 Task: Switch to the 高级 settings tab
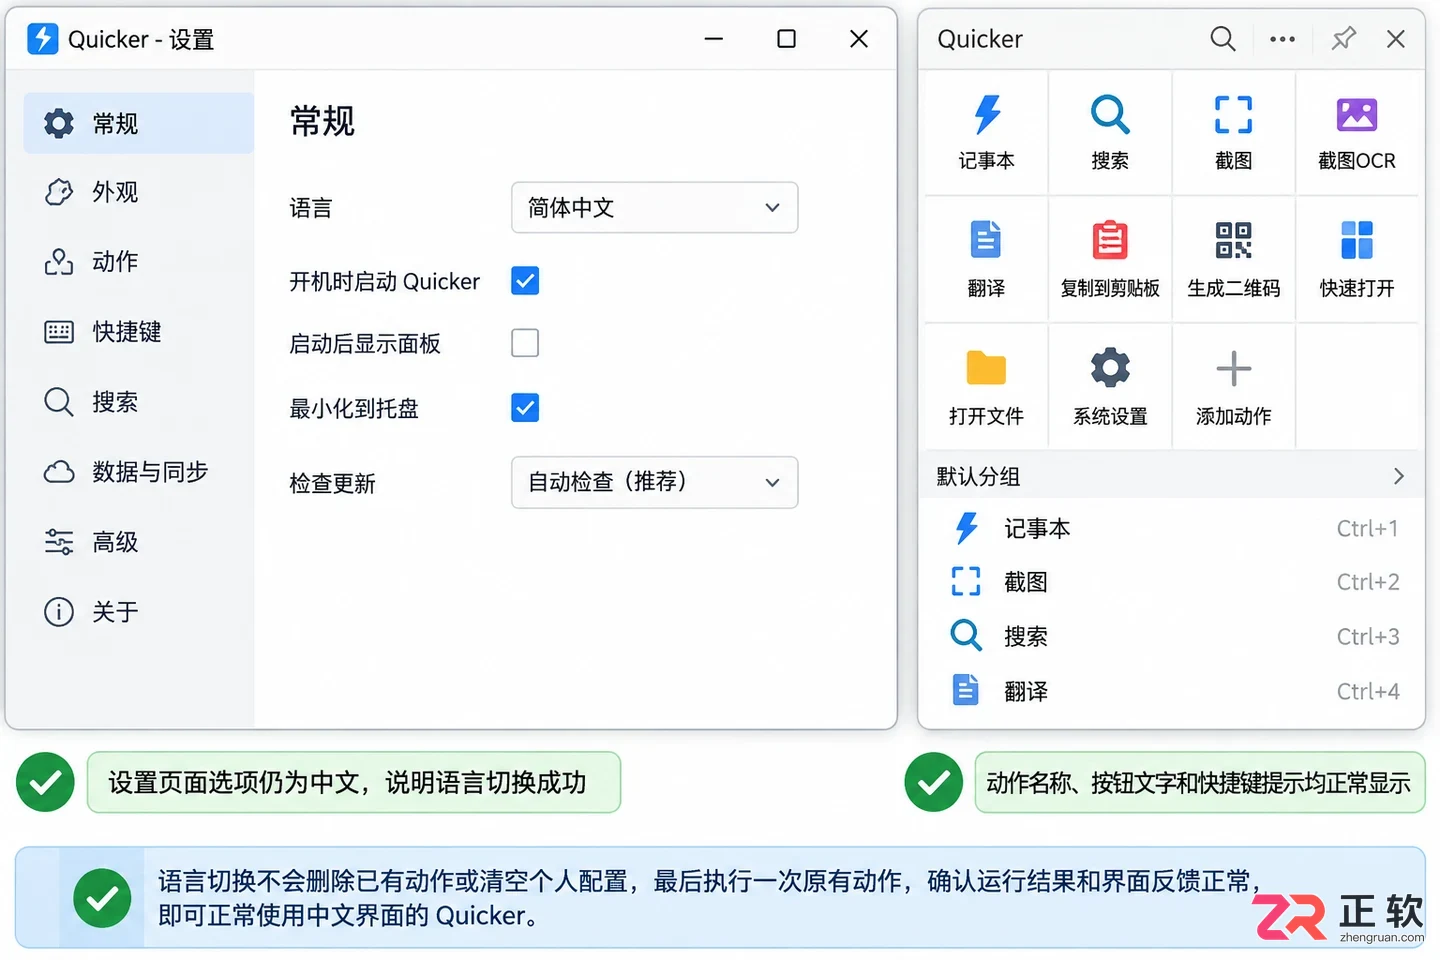(139, 542)
